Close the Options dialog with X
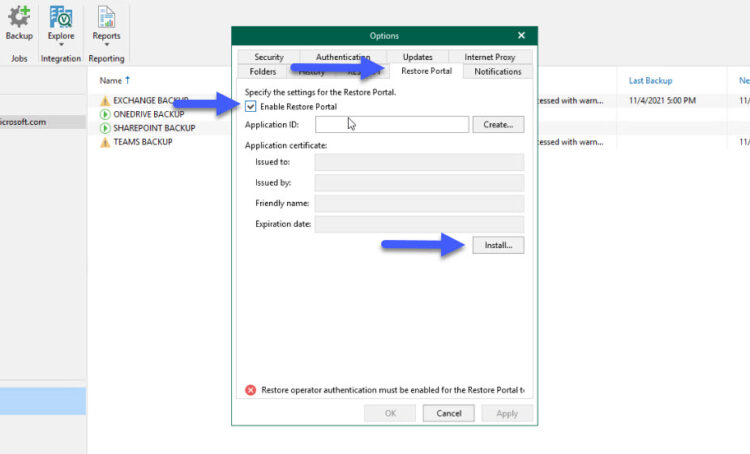 click(x=521, y=35)
